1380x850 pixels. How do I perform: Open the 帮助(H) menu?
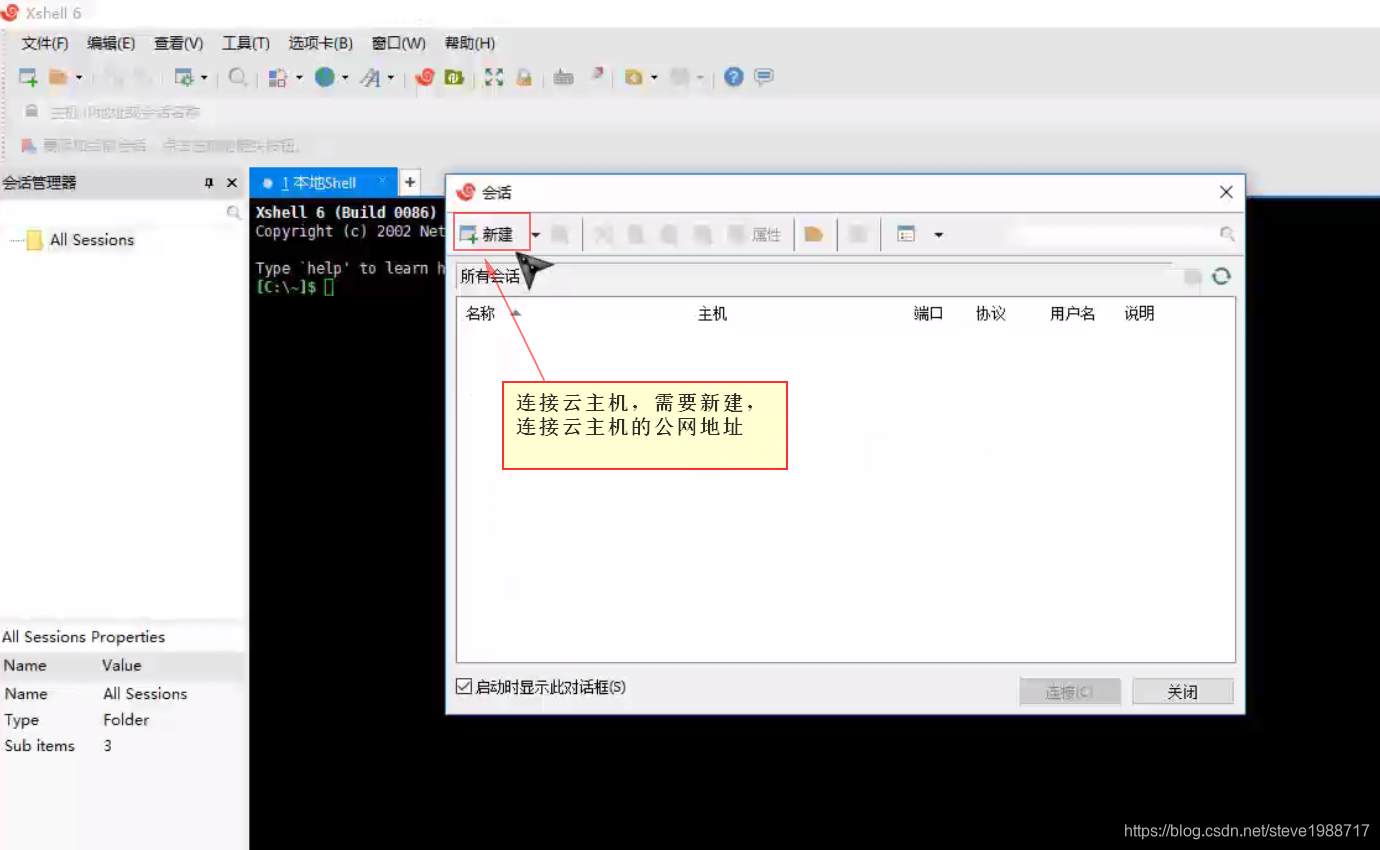[470, 43]
